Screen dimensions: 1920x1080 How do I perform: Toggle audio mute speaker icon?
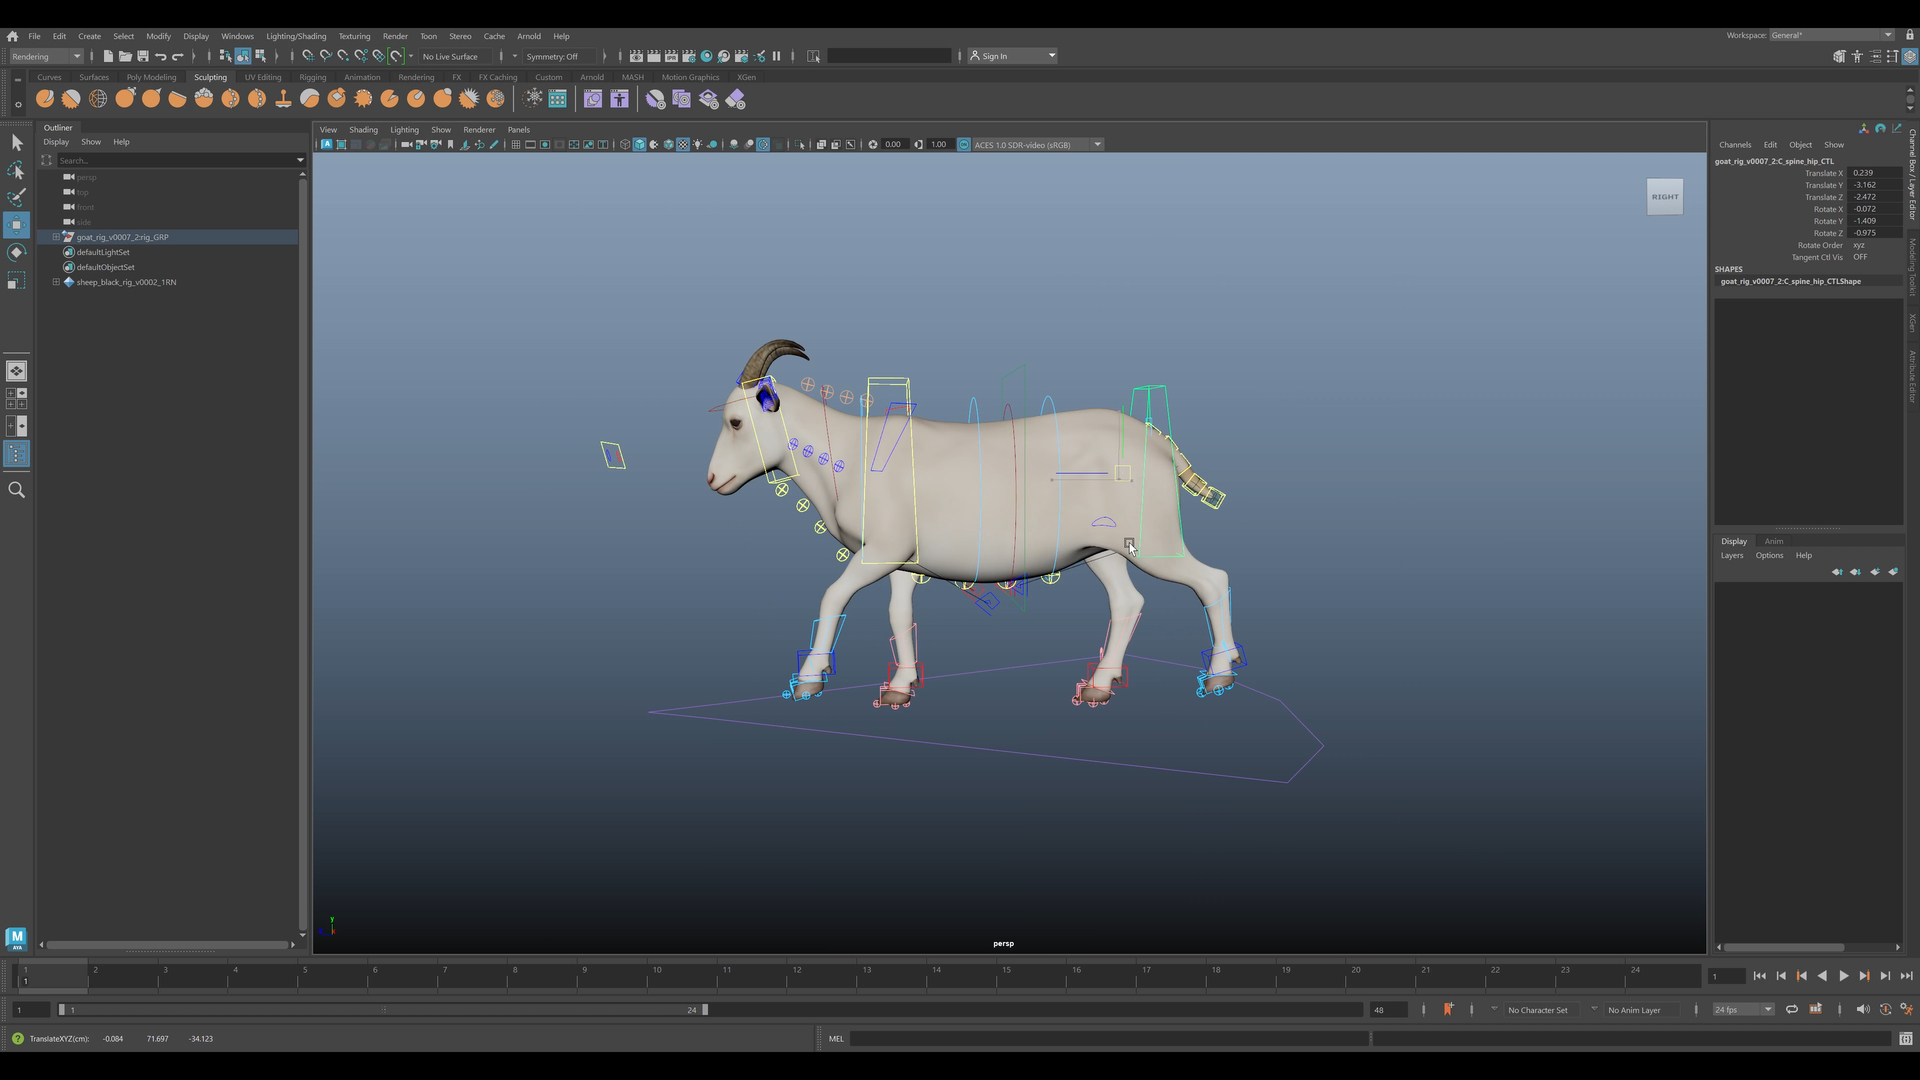[x=1862, y=1009]
